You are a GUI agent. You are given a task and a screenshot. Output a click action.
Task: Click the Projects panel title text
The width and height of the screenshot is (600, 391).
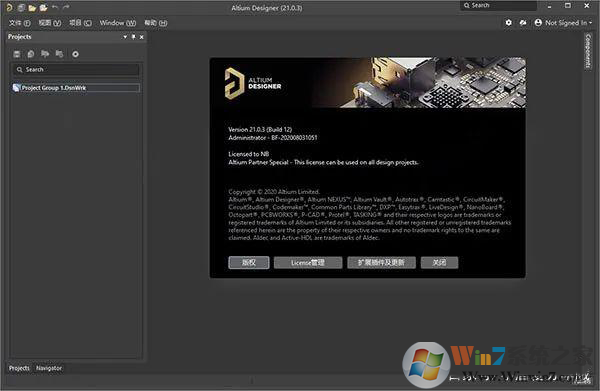[20, 37]
